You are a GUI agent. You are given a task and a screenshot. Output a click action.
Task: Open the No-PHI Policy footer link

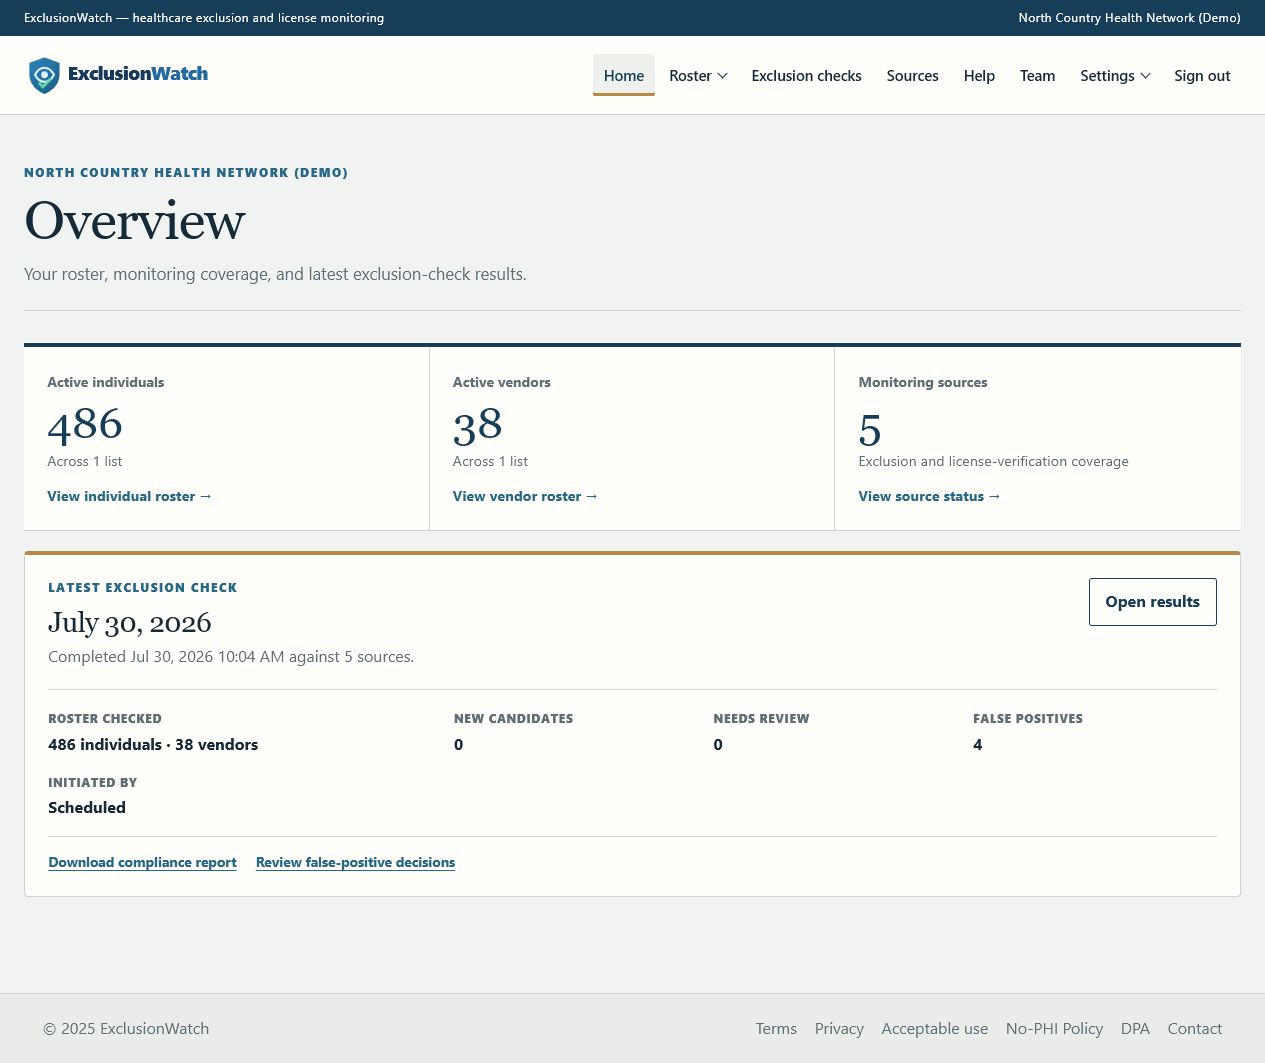point(1054,1029)
